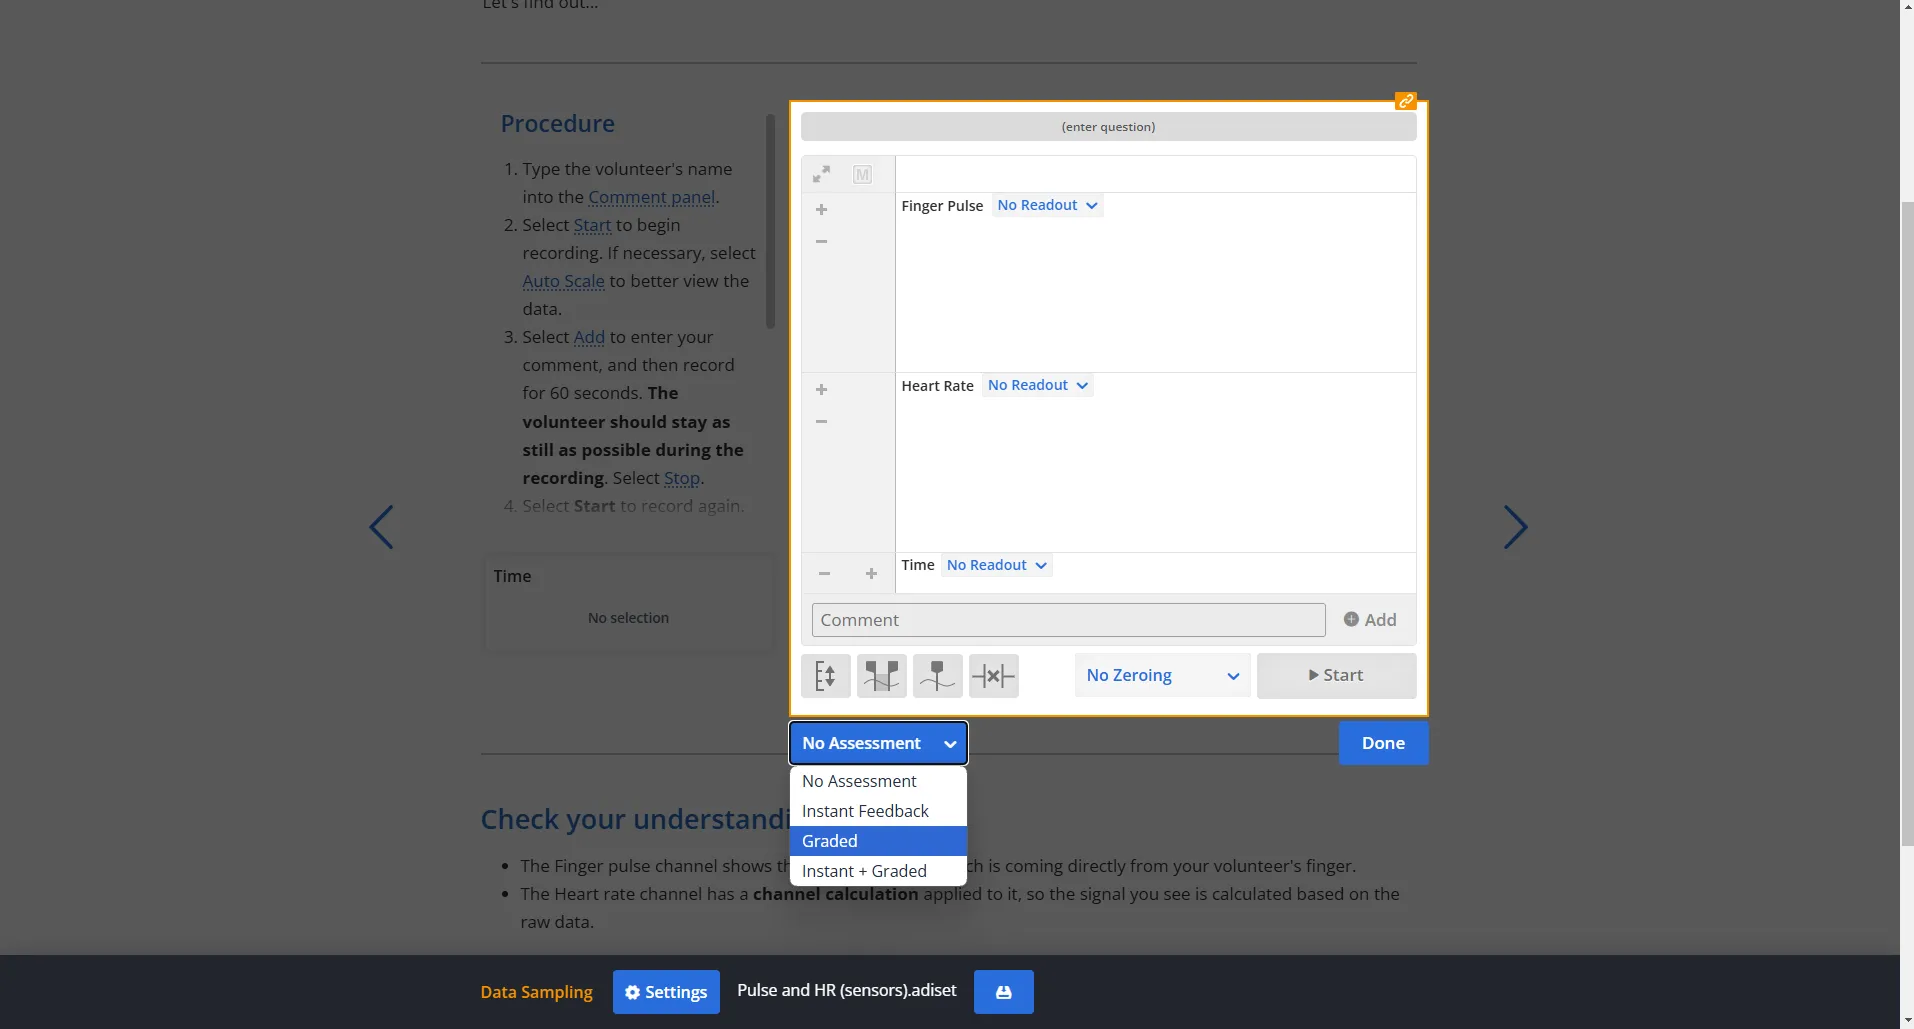
Task: Zoom in on the Finger Pulse channel
Action: [x=822, y=209]
